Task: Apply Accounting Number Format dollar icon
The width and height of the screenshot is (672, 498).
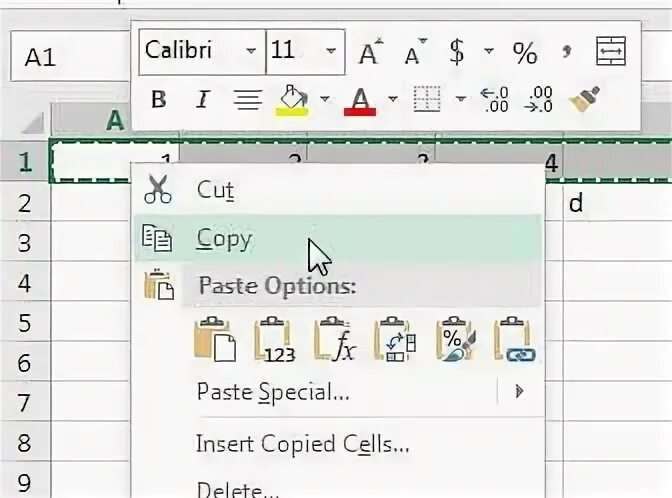Action: click(x=457, y=51)
